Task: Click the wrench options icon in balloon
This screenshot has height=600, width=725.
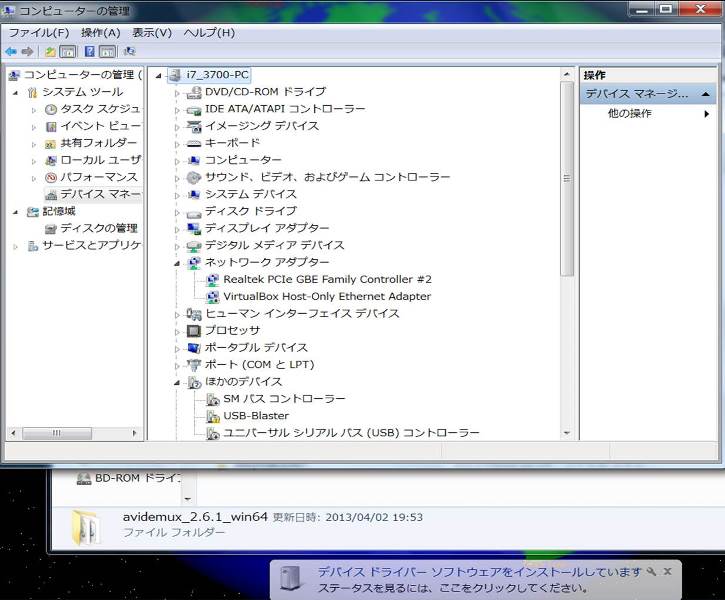Action: pyautogui.click(x=652, y=572)
